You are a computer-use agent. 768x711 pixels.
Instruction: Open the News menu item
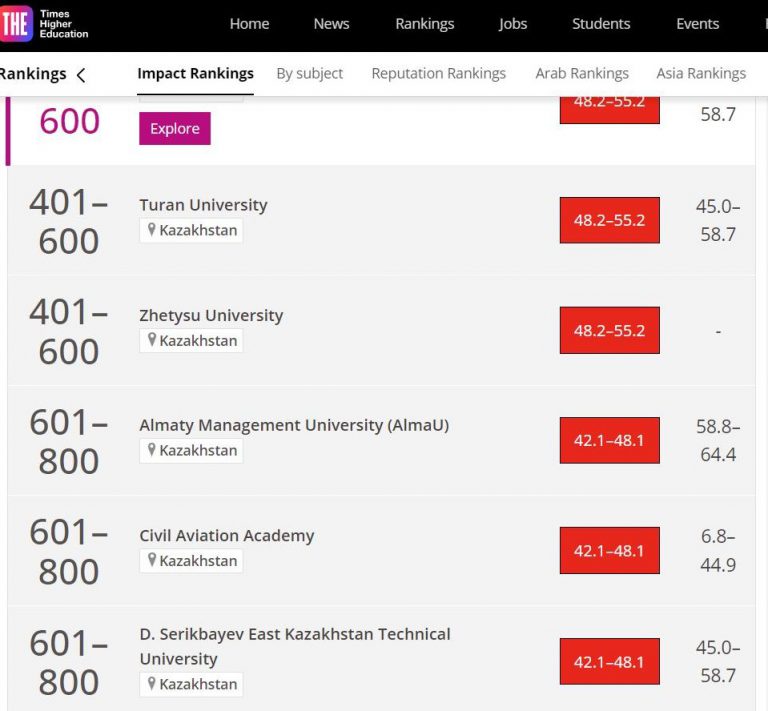[332, 24]
